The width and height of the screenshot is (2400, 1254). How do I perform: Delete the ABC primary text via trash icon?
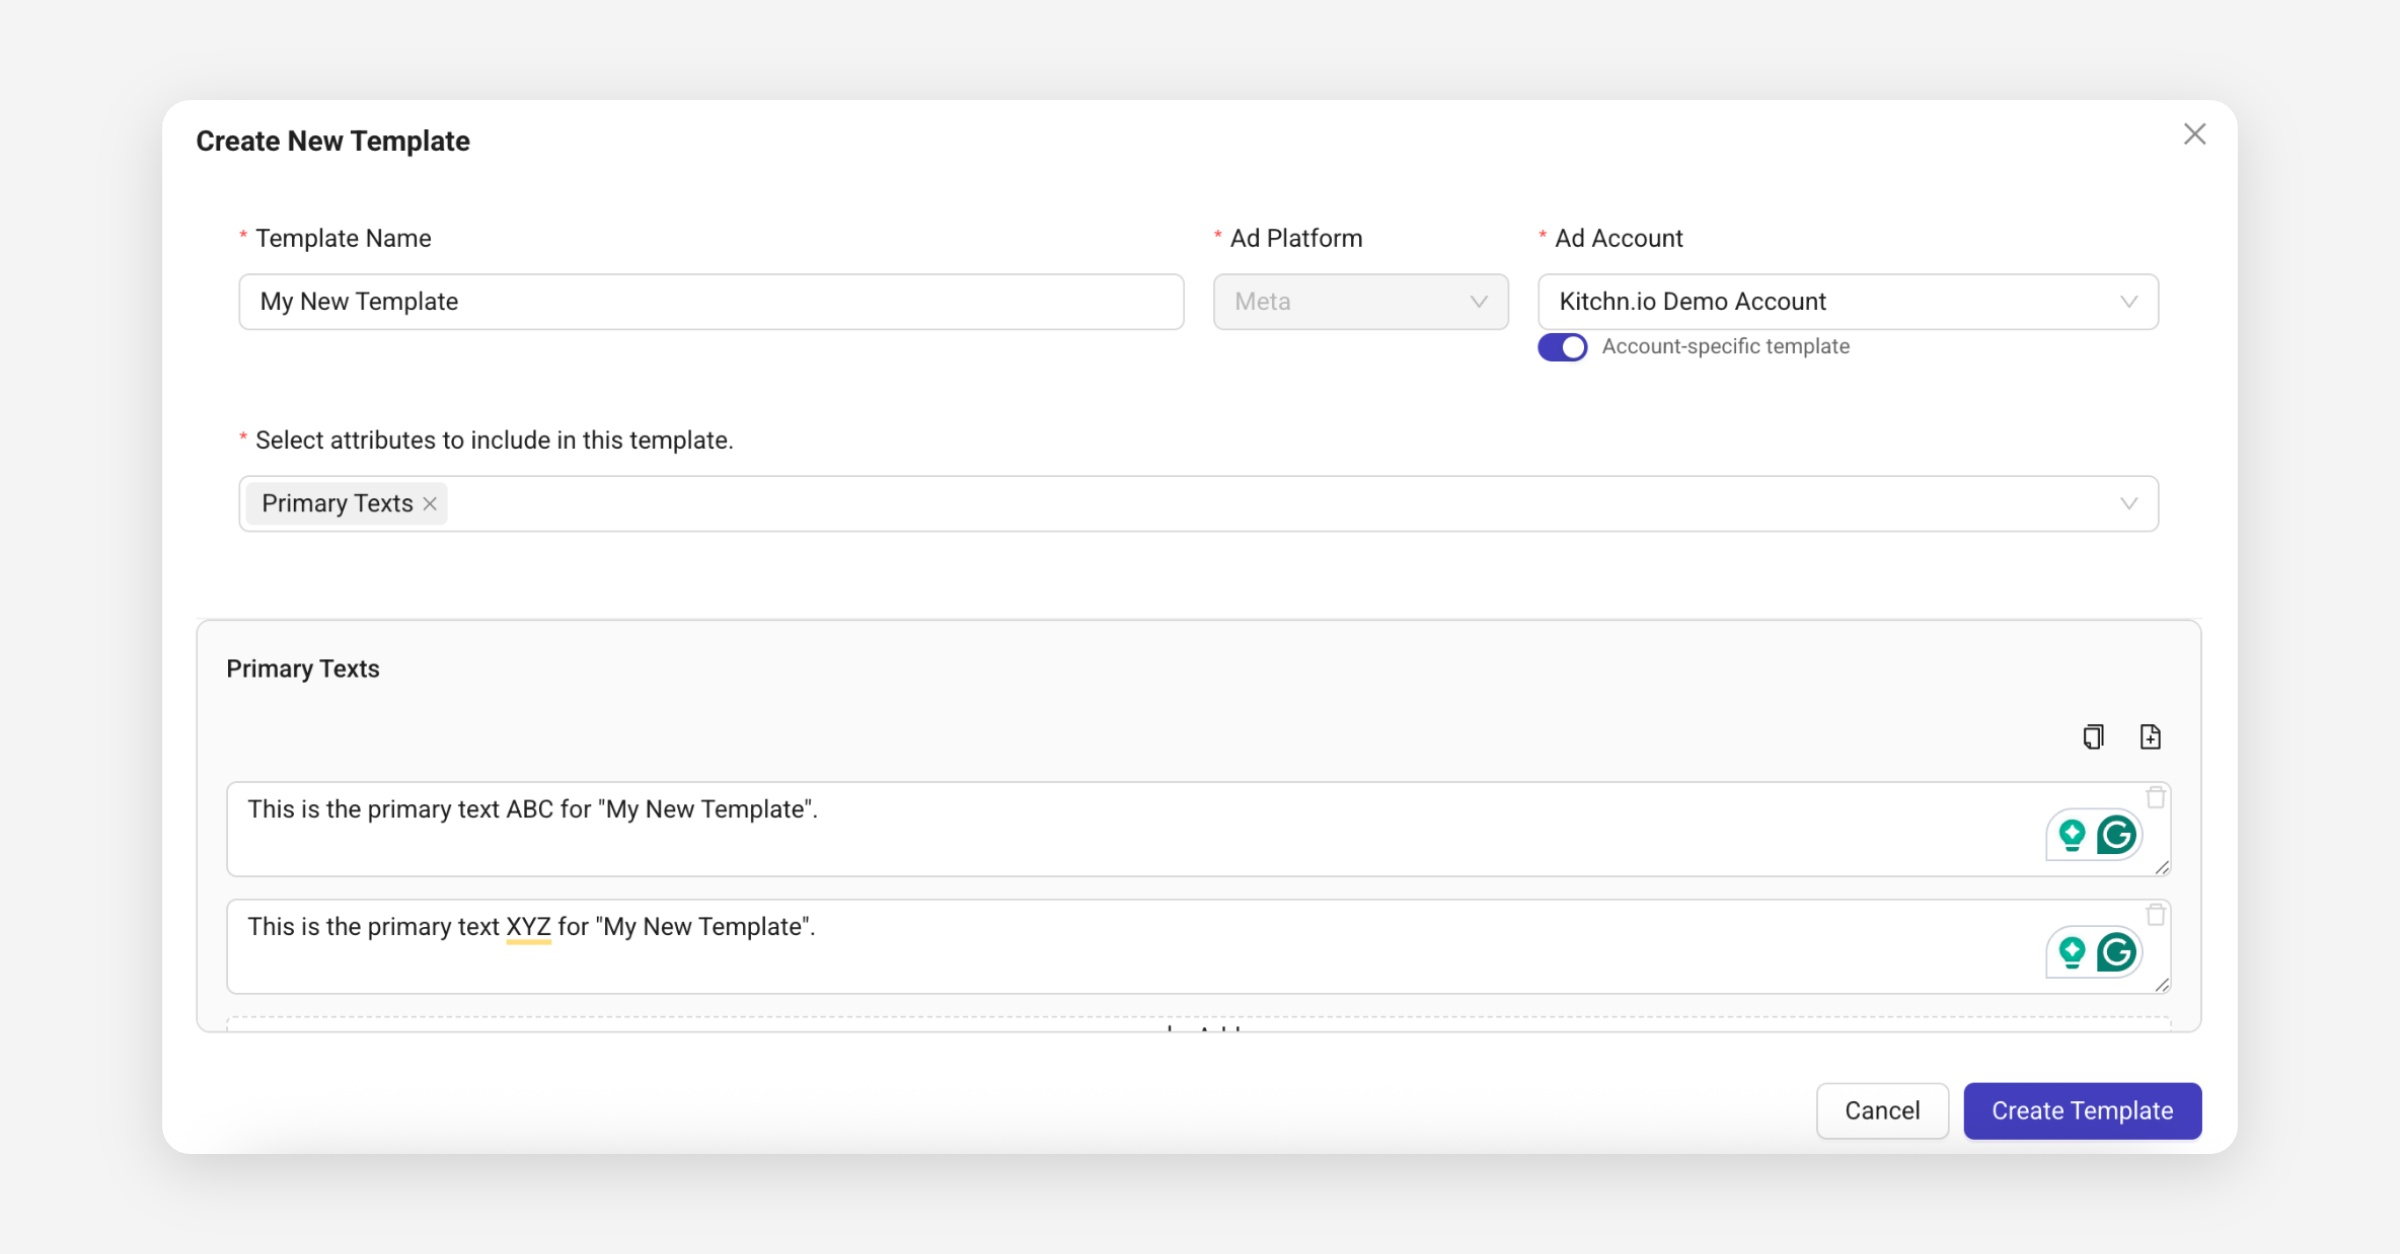pos(2156,798)
